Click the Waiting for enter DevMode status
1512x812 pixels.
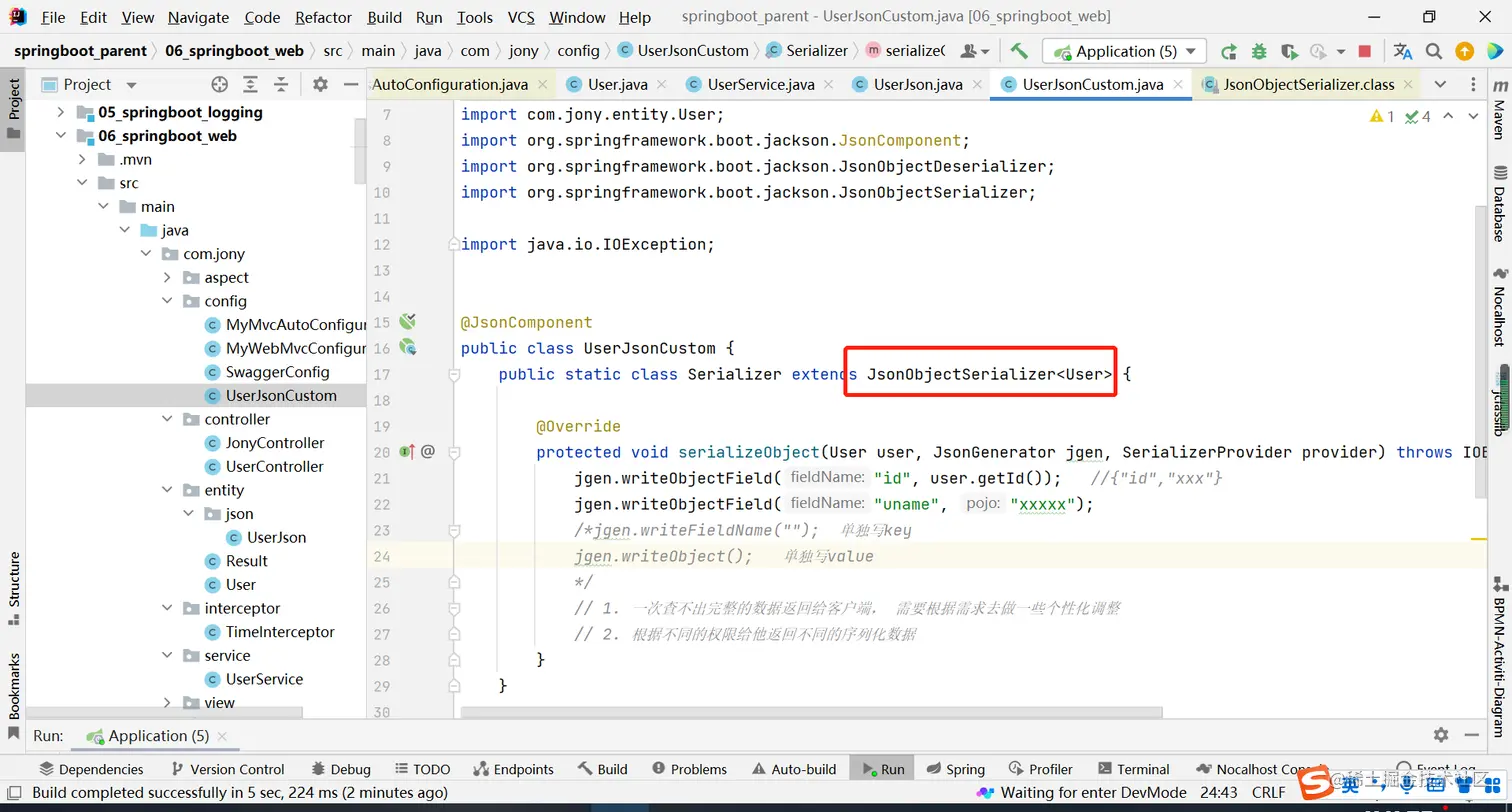pos(1083,793)
